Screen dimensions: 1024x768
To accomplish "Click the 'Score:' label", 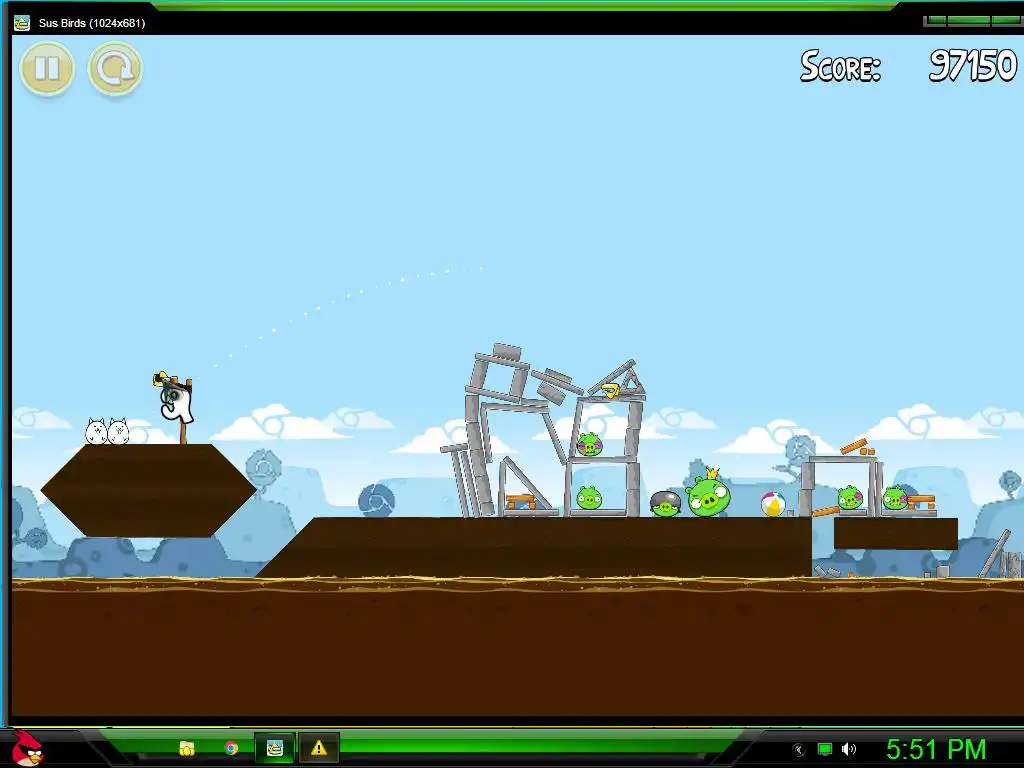I will coord(840,65).
